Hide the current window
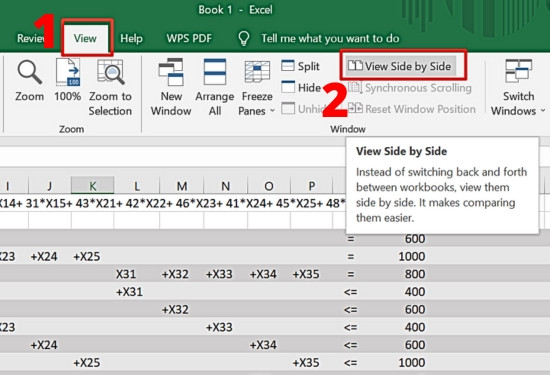 301,87
